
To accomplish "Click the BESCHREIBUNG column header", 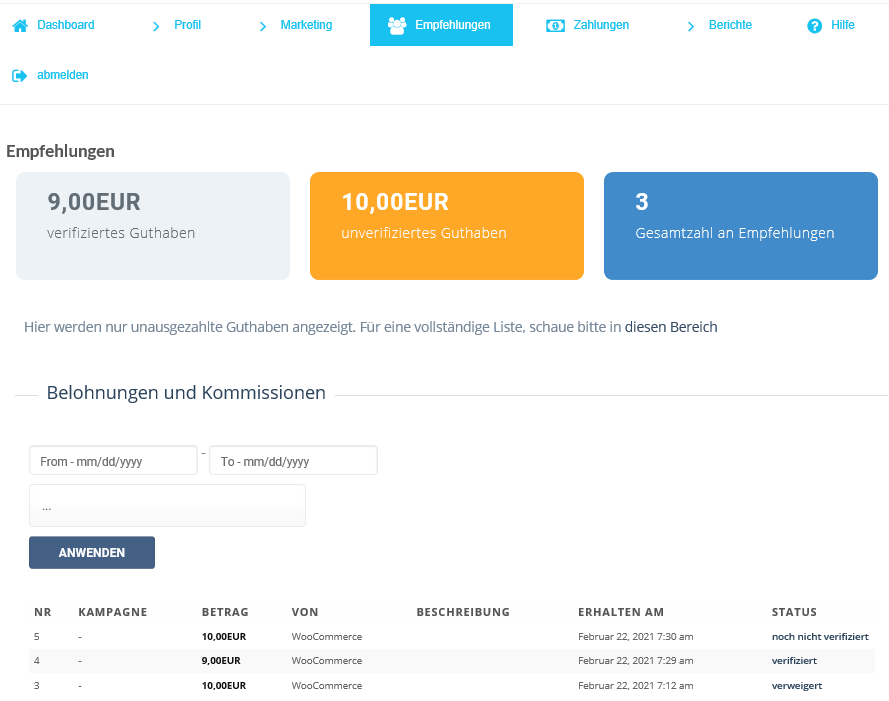I will [463, 612].
